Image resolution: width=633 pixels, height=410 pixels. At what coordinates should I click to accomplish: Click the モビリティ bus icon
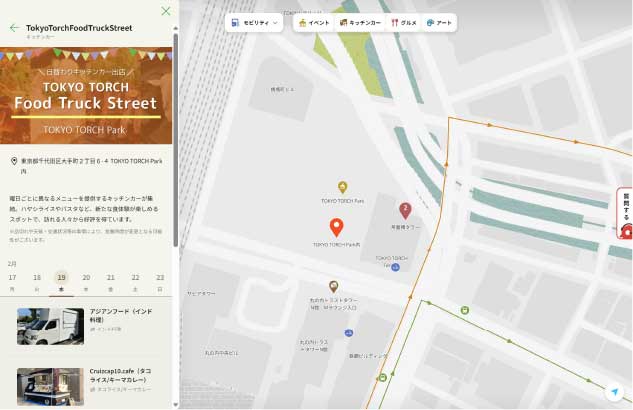coord(235,23)
